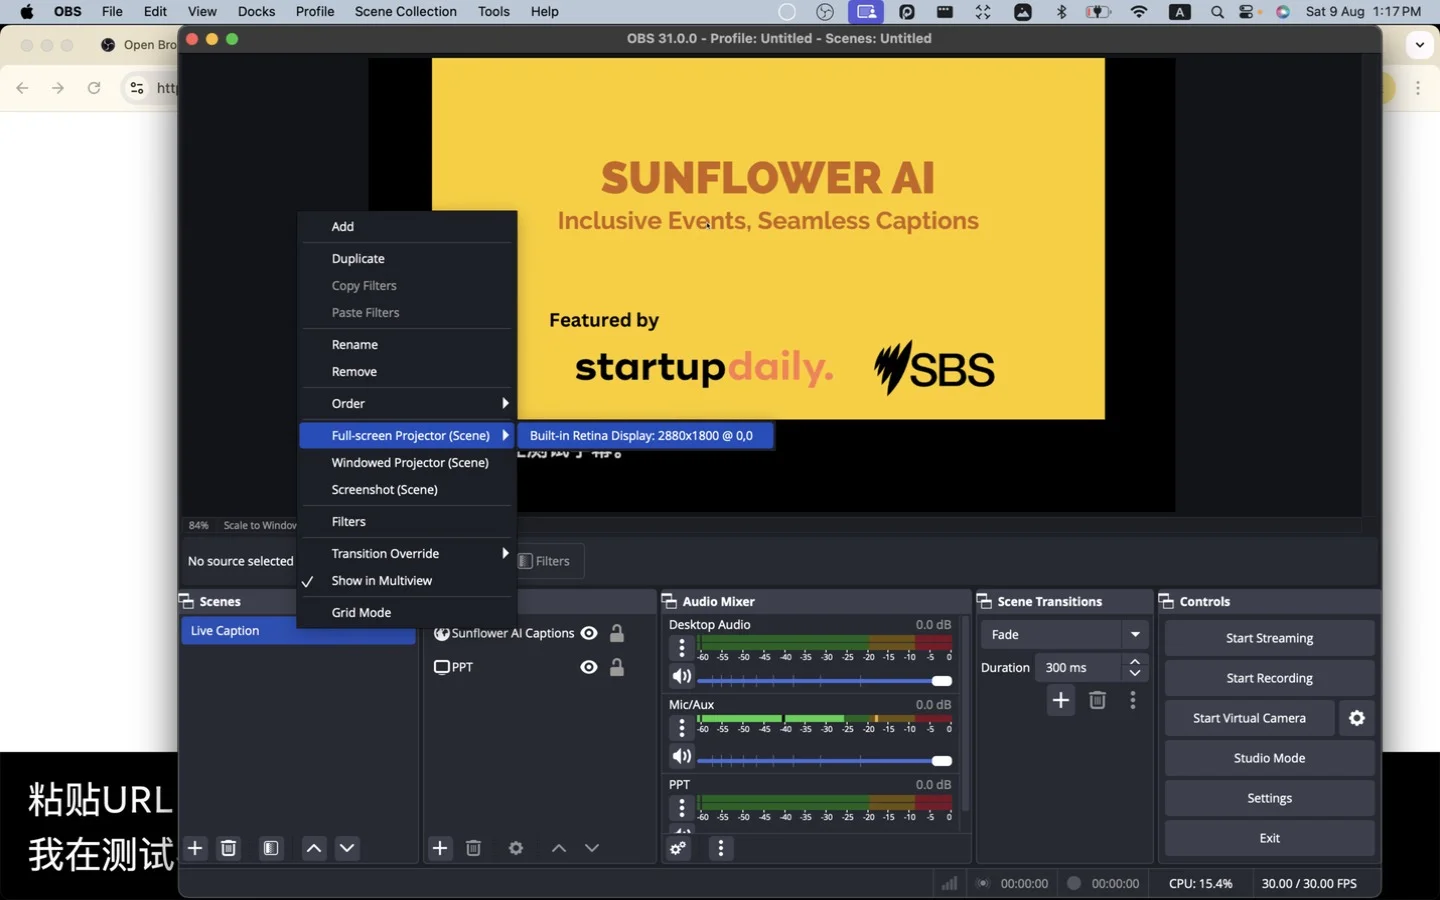
Task: Open virtual camera settings gear icon
Action: (1357, 718)
